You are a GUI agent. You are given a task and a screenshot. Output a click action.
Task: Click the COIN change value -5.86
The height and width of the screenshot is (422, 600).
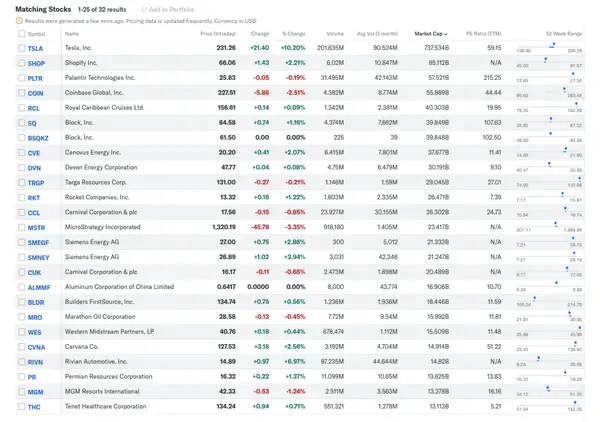[262, 93]
